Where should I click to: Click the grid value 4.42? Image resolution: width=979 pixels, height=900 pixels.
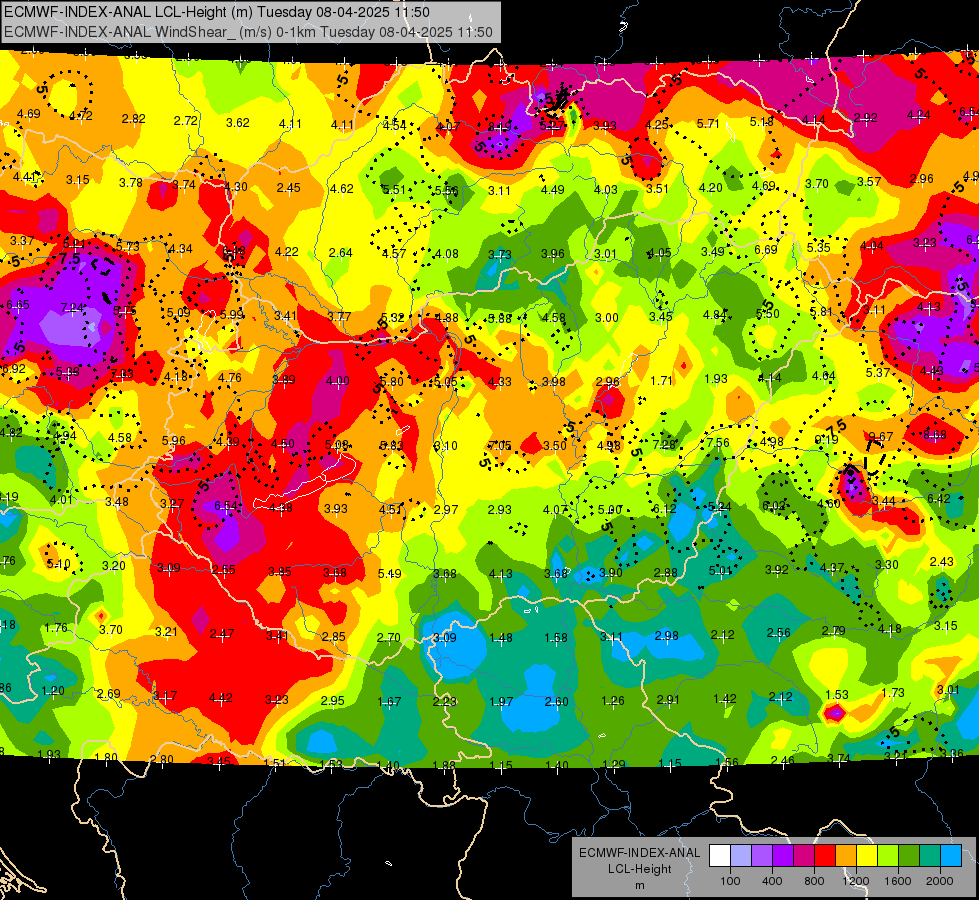click(x=221, y=698)
